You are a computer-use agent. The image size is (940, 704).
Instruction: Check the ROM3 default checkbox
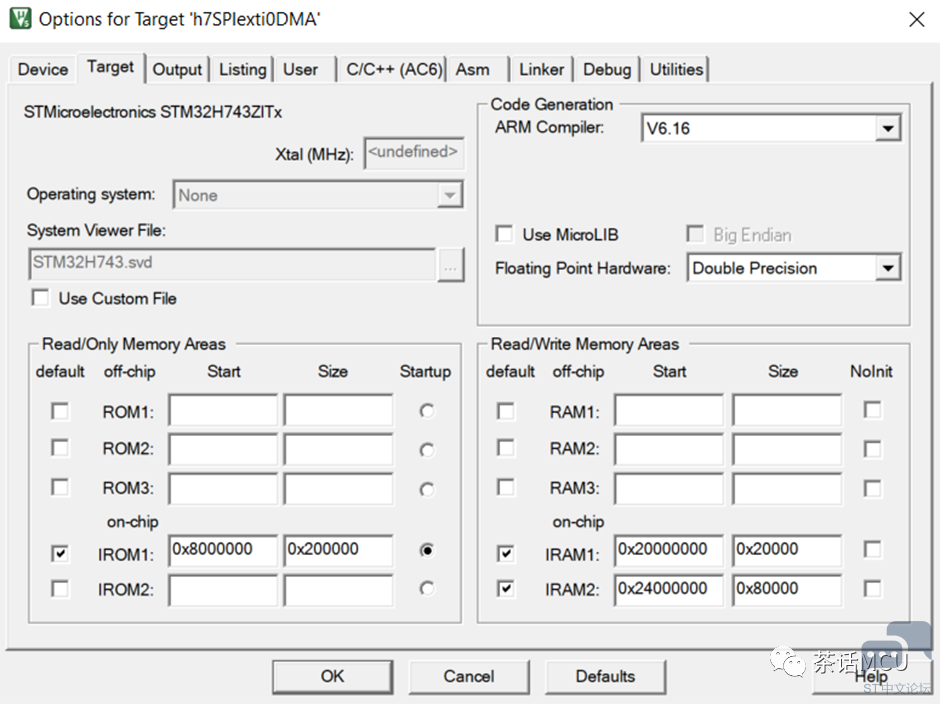pos(60,487)
